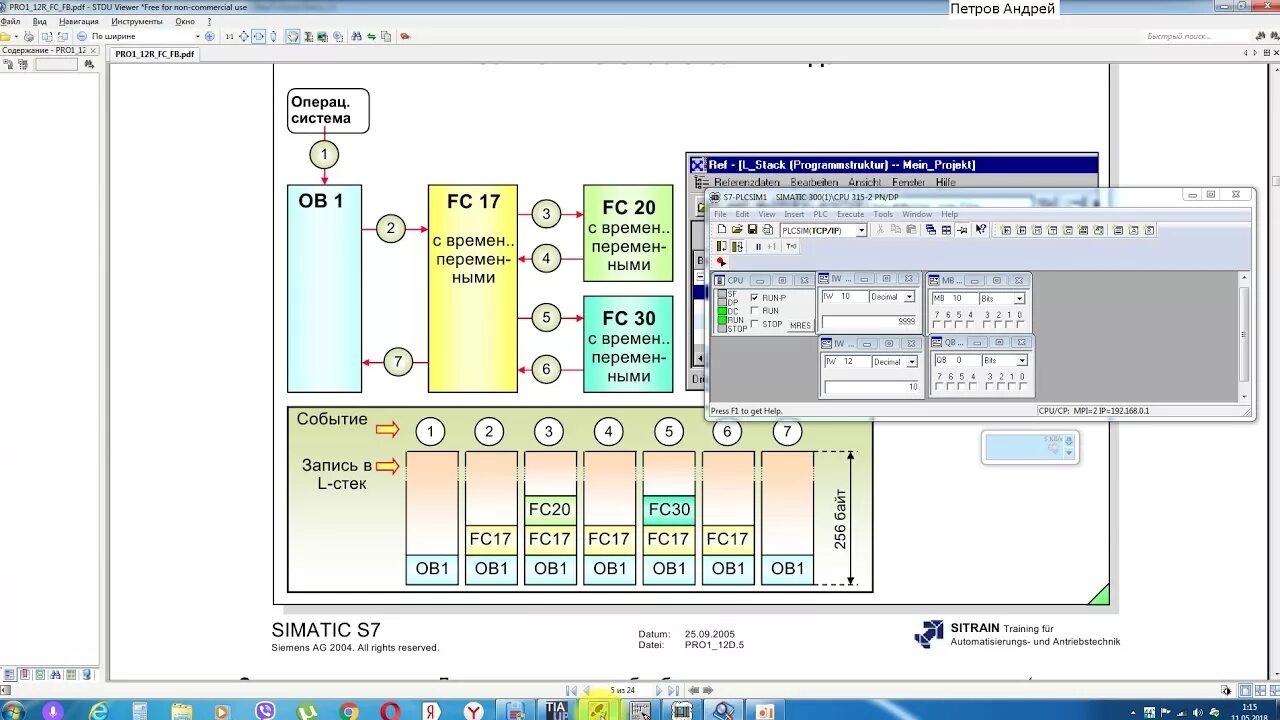Click Cascade windows icon in PLCSIM
This screenshot has width=1280, height=720.
[x=931, y=229]
